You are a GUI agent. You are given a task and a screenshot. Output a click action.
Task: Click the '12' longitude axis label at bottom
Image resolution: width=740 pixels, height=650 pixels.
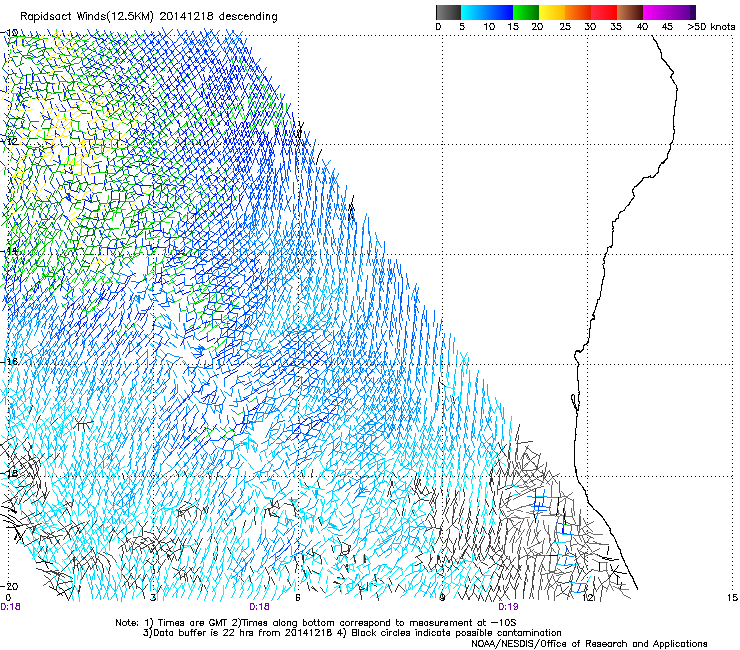click(x=588, y=598)
